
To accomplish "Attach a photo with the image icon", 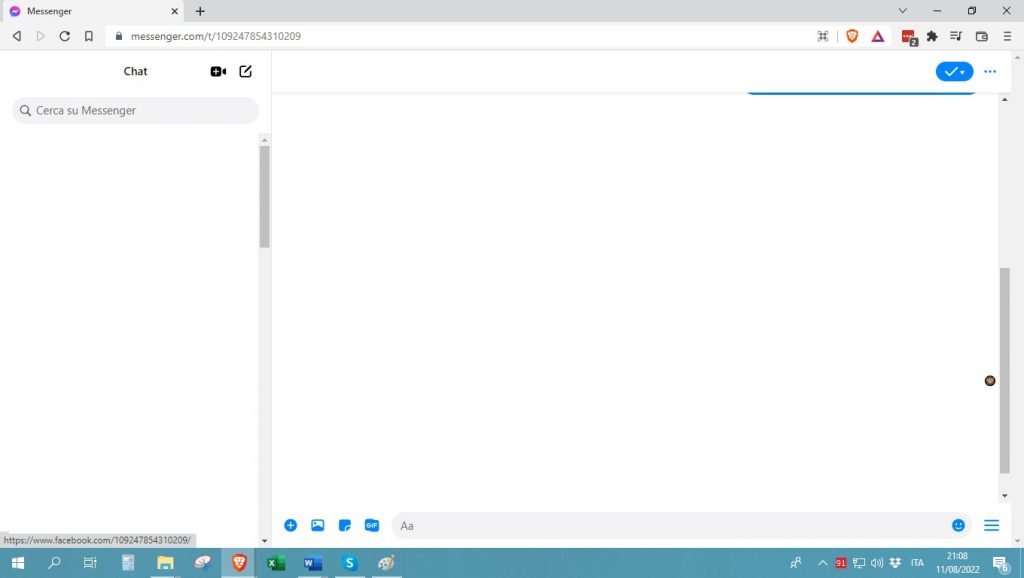I will click(318, 525).
